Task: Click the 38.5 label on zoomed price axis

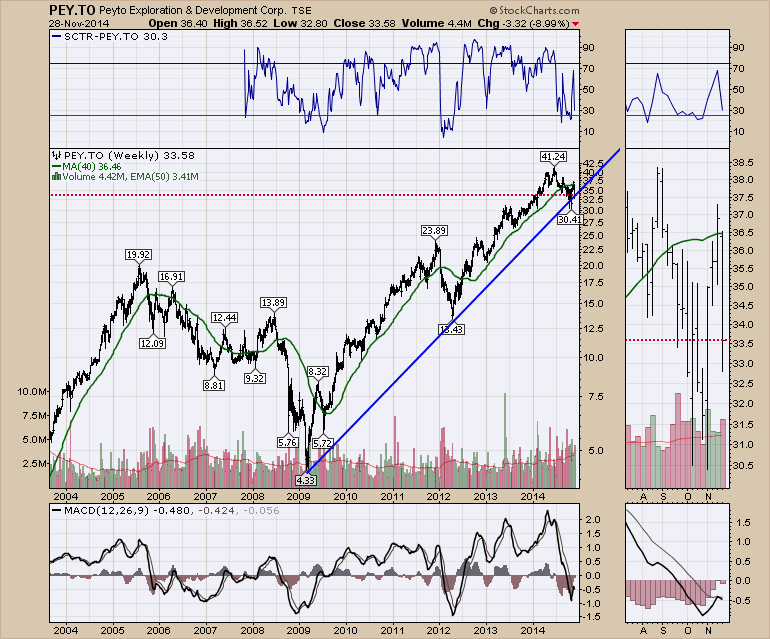Action: [x=742, y=162]
